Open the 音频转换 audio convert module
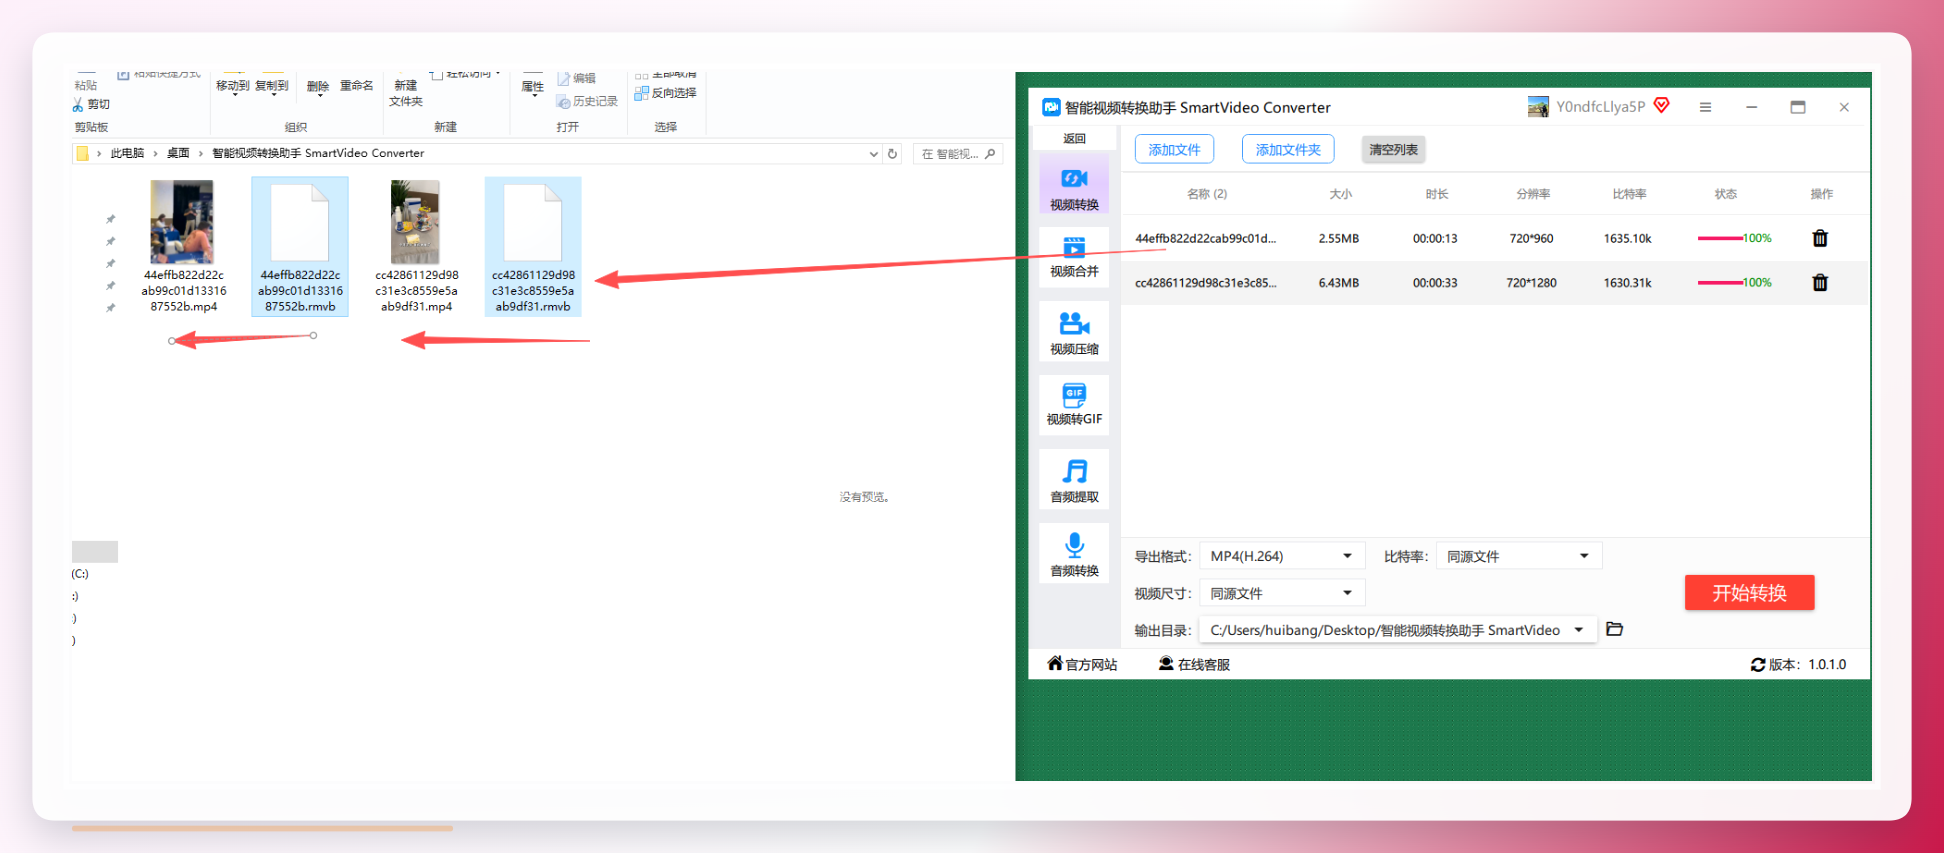This screenshot has width=1944, height=853. coord(1074,554)
